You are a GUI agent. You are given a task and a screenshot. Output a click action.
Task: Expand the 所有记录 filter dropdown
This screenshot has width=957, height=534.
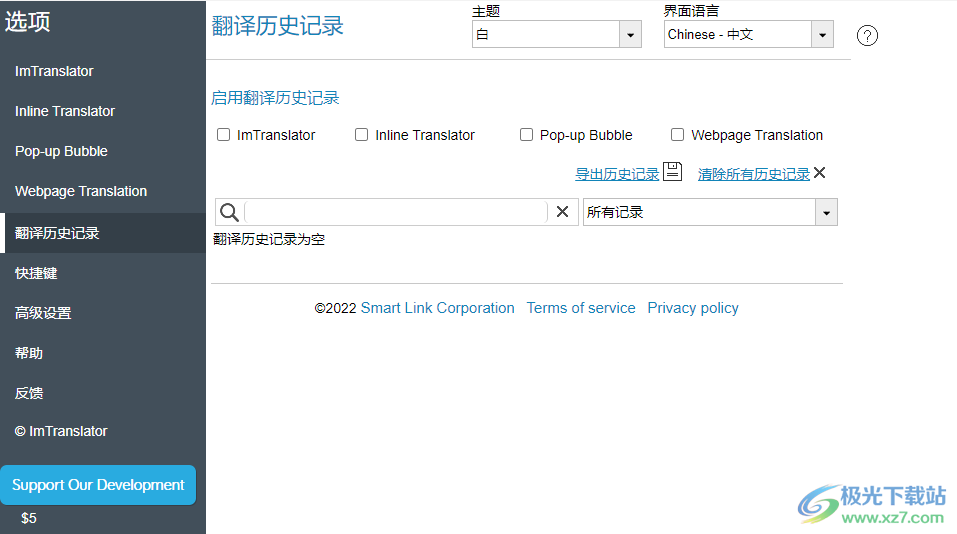click(710, 212)
